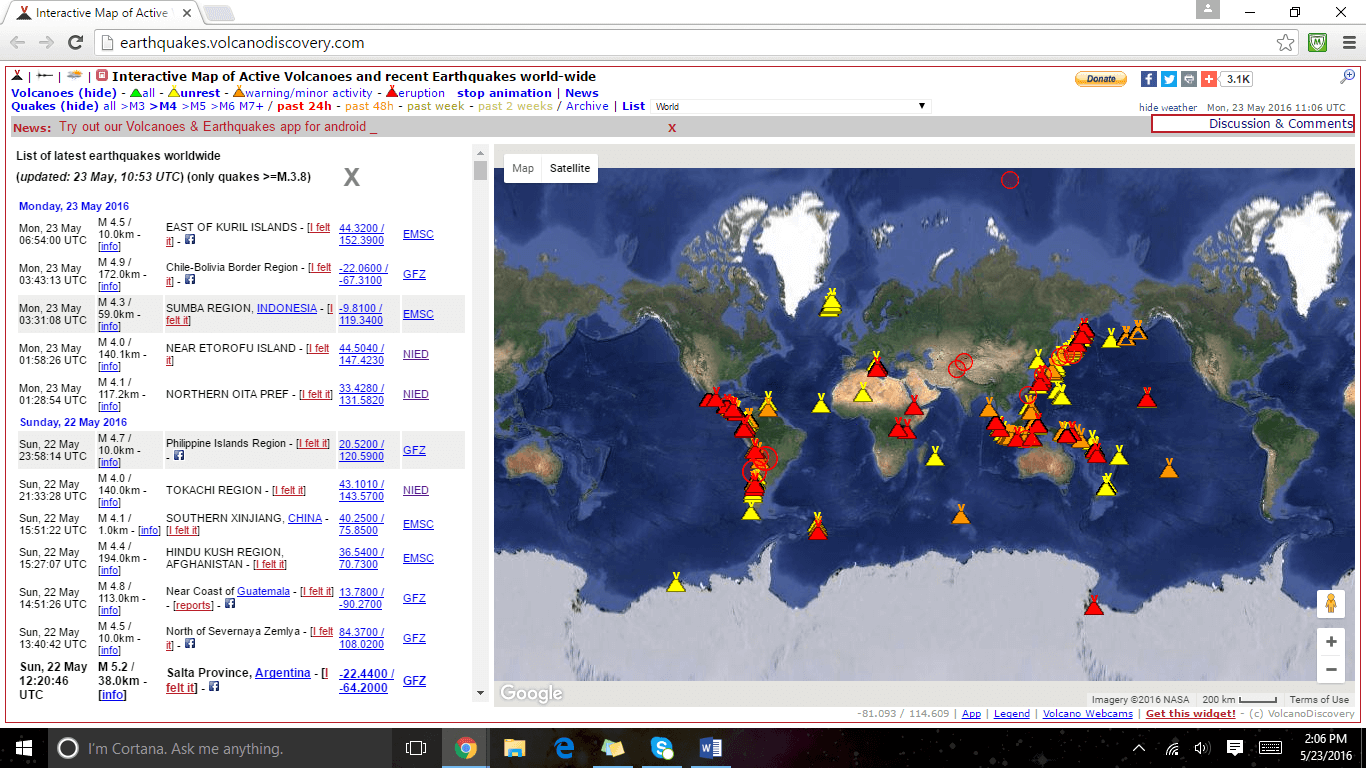Click Facebook icon in Philippine Islands row
Viewport: 1366px width, 768px height.
(x=179, y=456)
